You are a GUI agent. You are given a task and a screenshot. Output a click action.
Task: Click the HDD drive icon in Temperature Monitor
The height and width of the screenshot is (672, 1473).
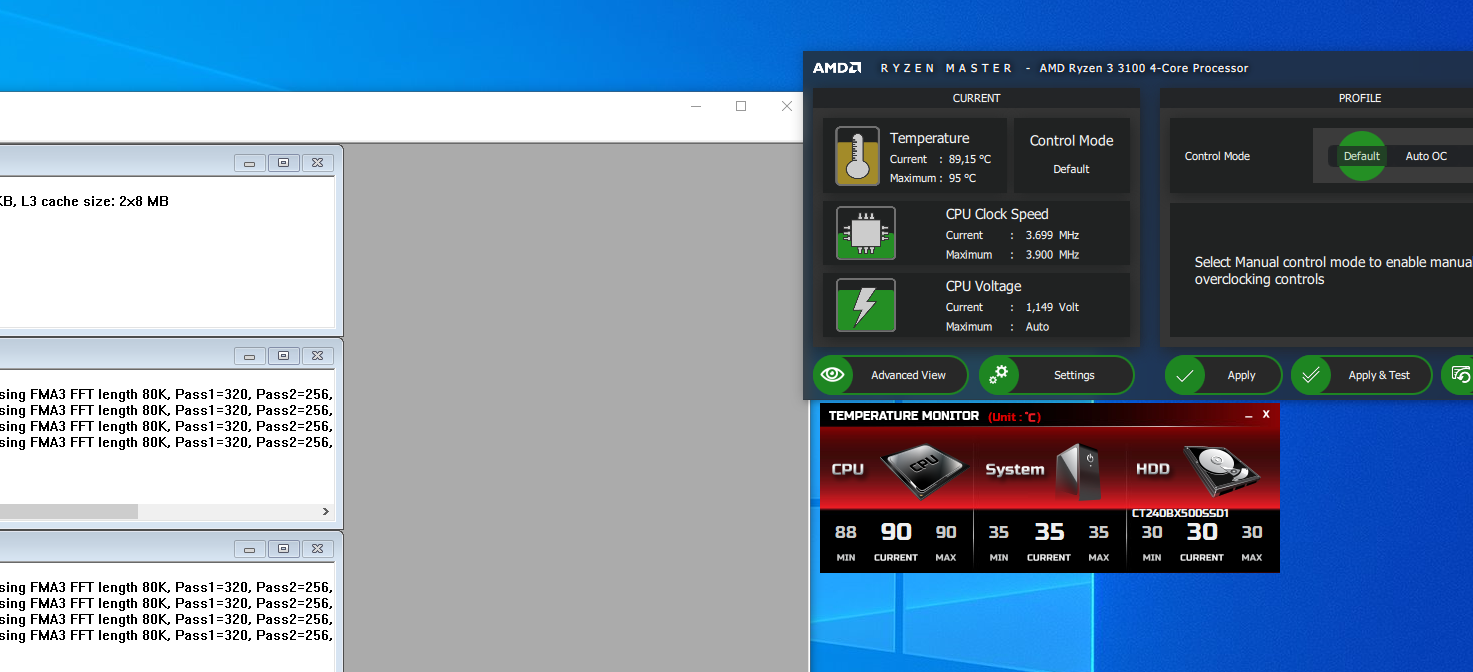pos(1221,470)
